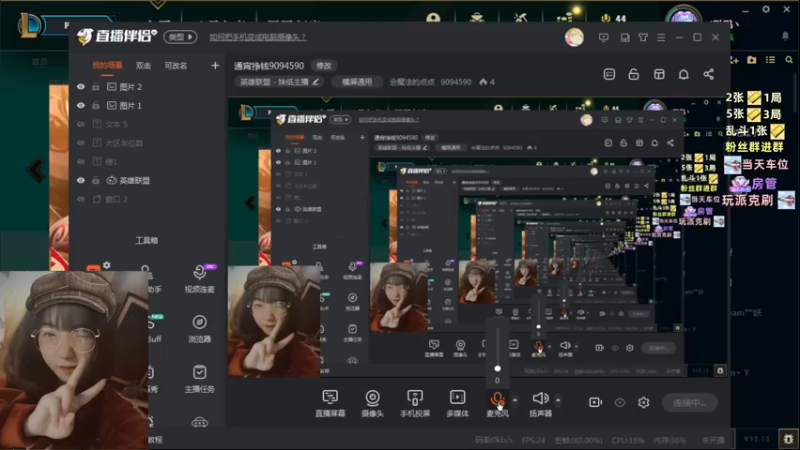Image resolution: width=800 pixels, height=450 pixels.
Task: Expand the microphone volume arrow
Action: click(x=515, y=401)
